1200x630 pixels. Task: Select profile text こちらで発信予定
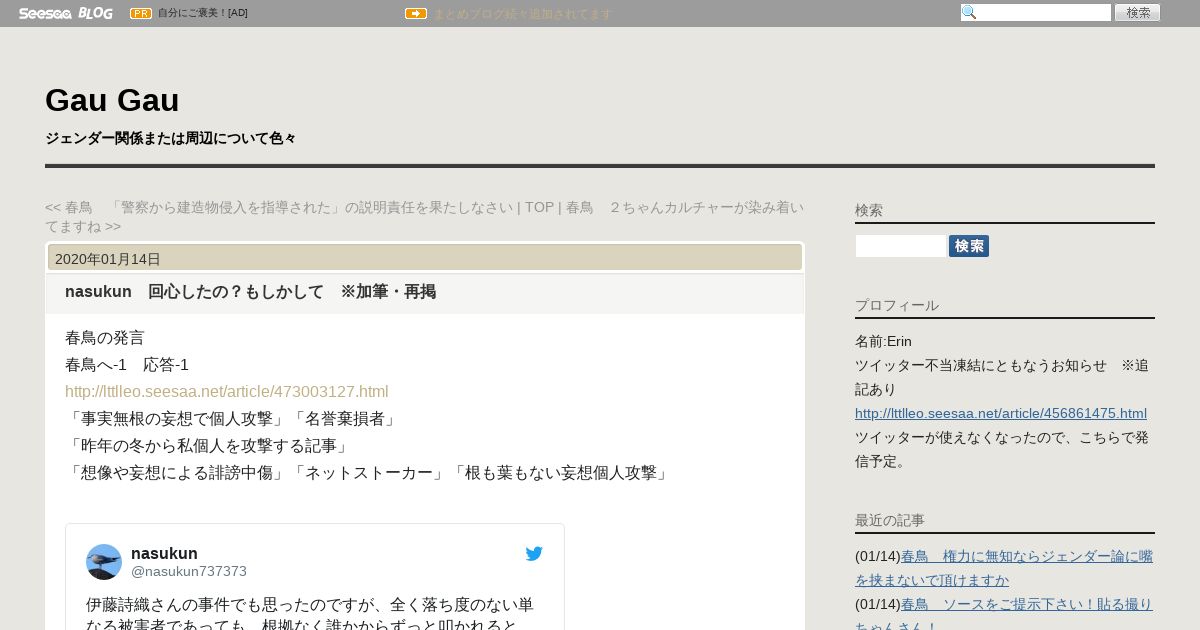(1001, 449)
